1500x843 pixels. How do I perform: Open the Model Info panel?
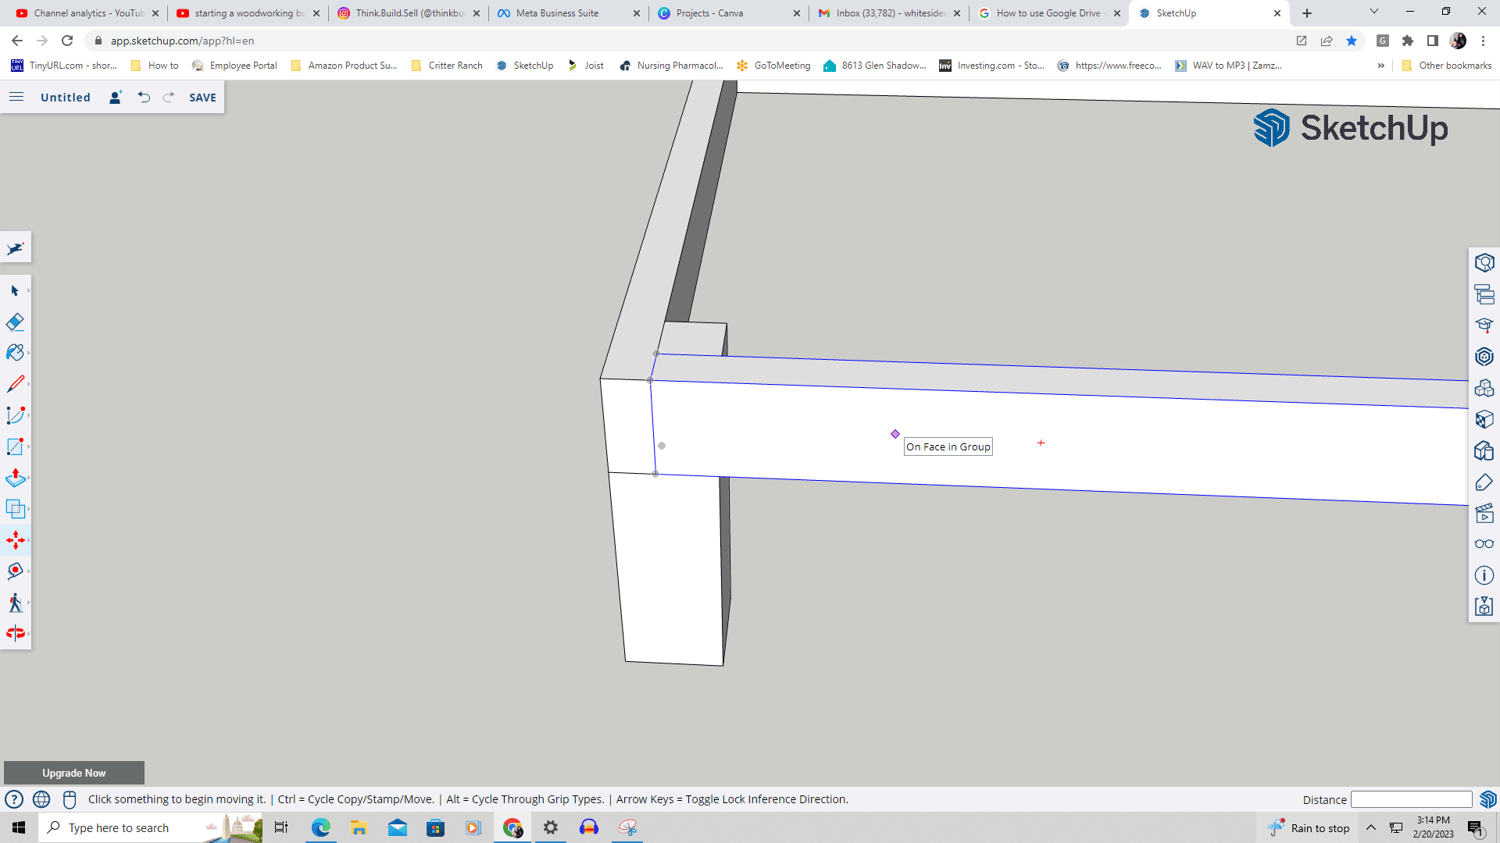pyautogui.click(x=1484, y=576)
